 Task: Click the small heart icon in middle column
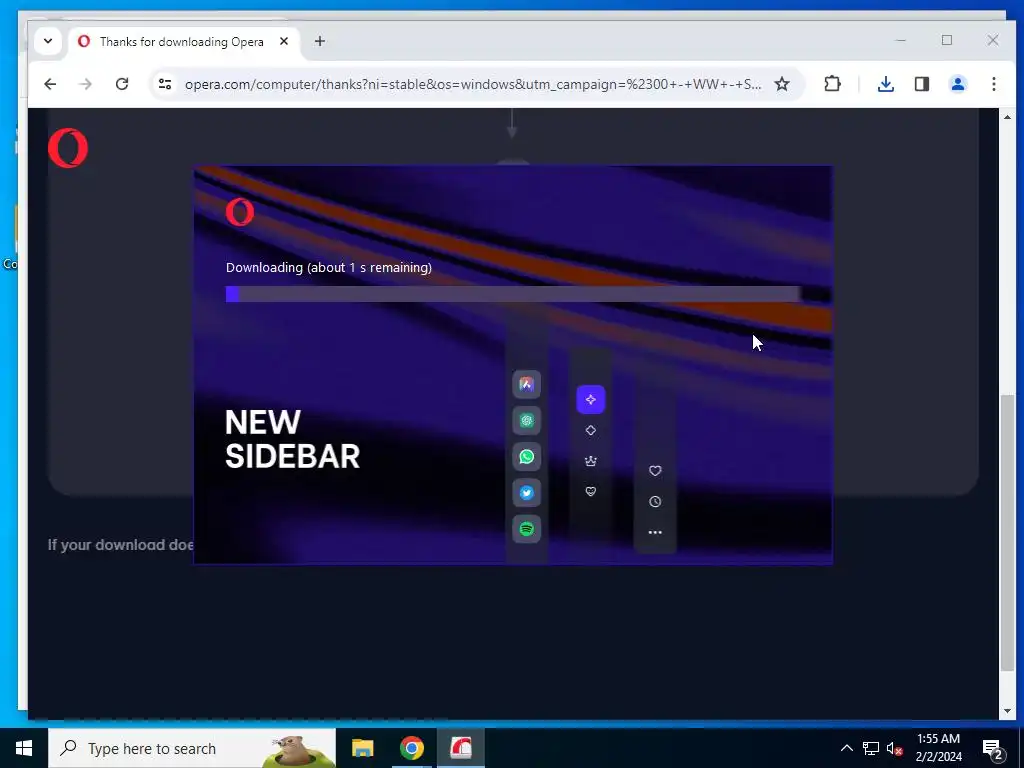(590, 491)
